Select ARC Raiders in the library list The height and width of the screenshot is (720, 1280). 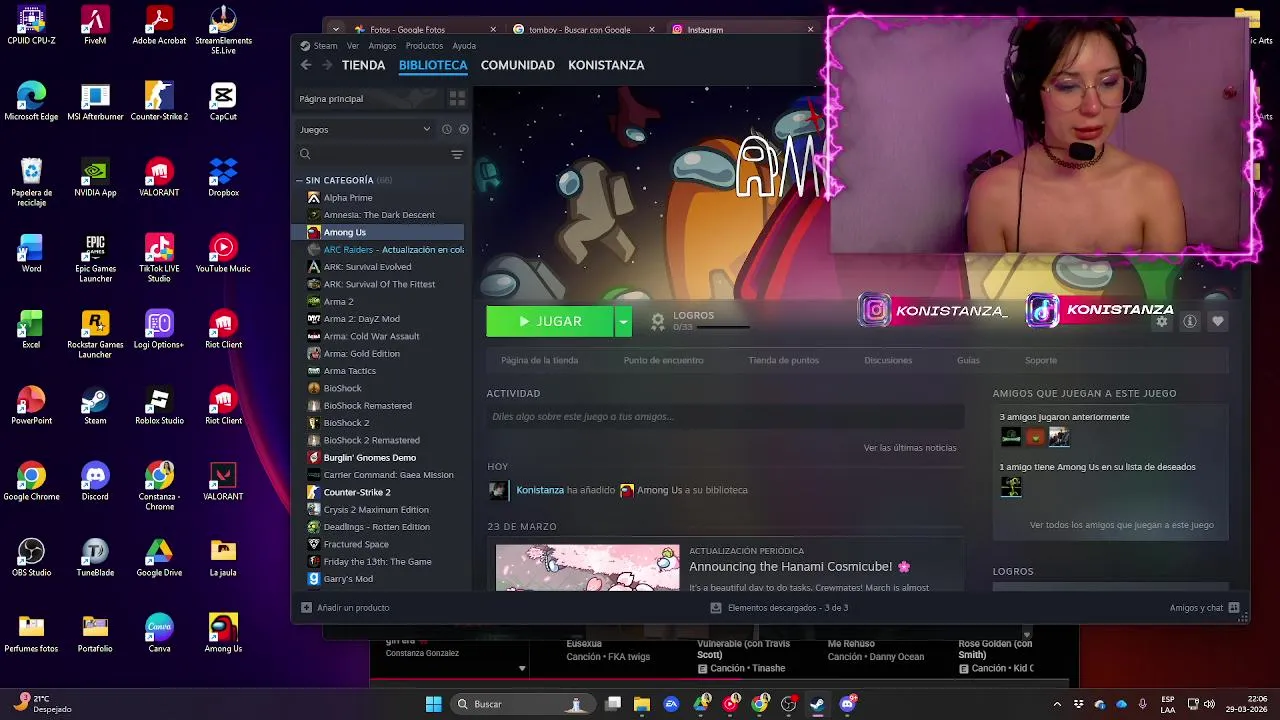386,250
